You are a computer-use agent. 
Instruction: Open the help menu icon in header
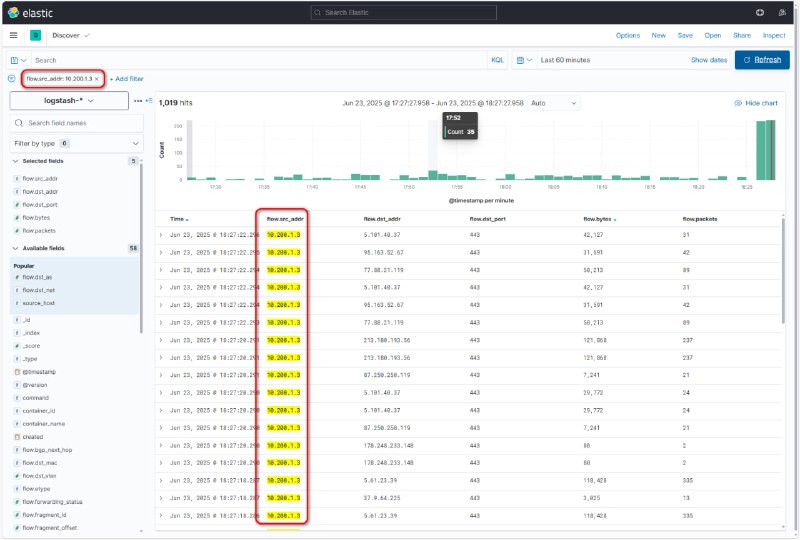click(760, 13)
